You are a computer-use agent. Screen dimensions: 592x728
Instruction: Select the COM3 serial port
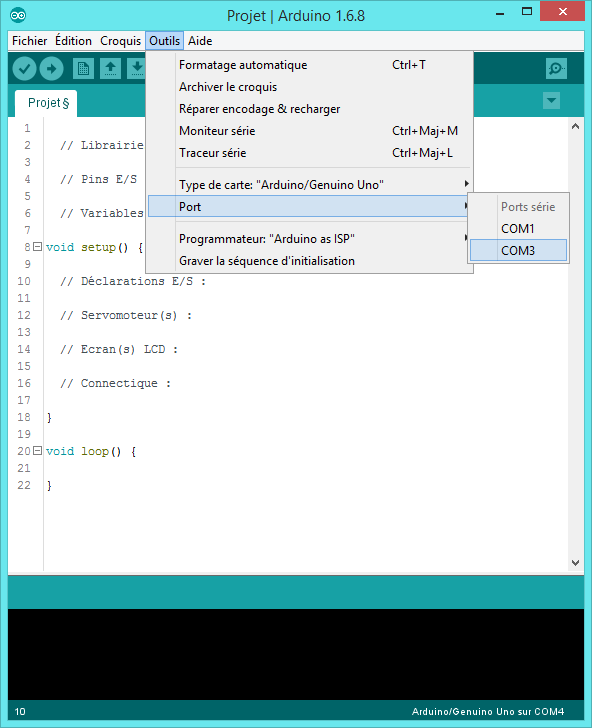click(518, 251)
